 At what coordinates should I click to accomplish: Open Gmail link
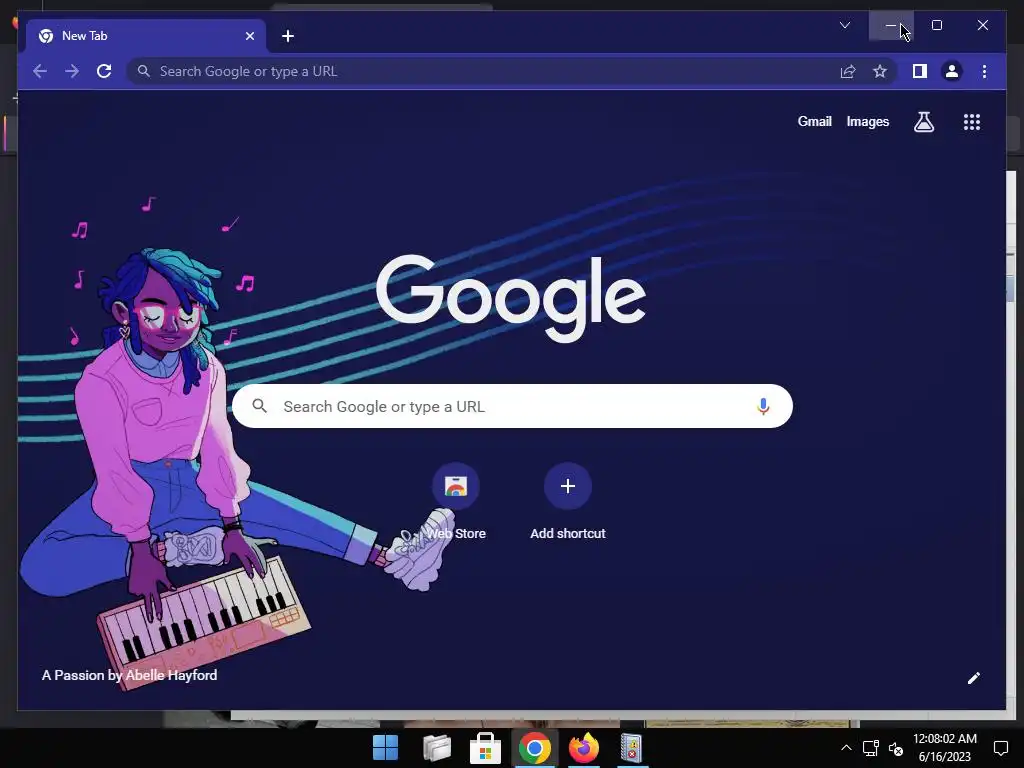[814, 121]
